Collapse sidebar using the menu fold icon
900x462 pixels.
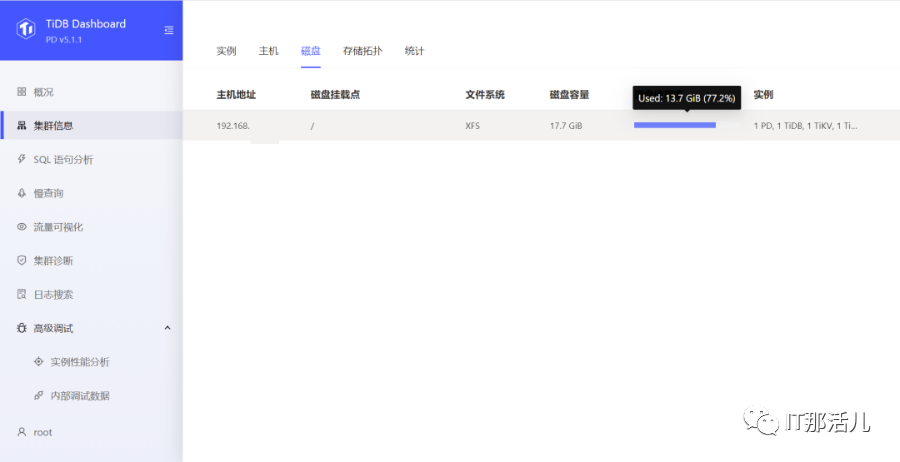tap(169, 30)
